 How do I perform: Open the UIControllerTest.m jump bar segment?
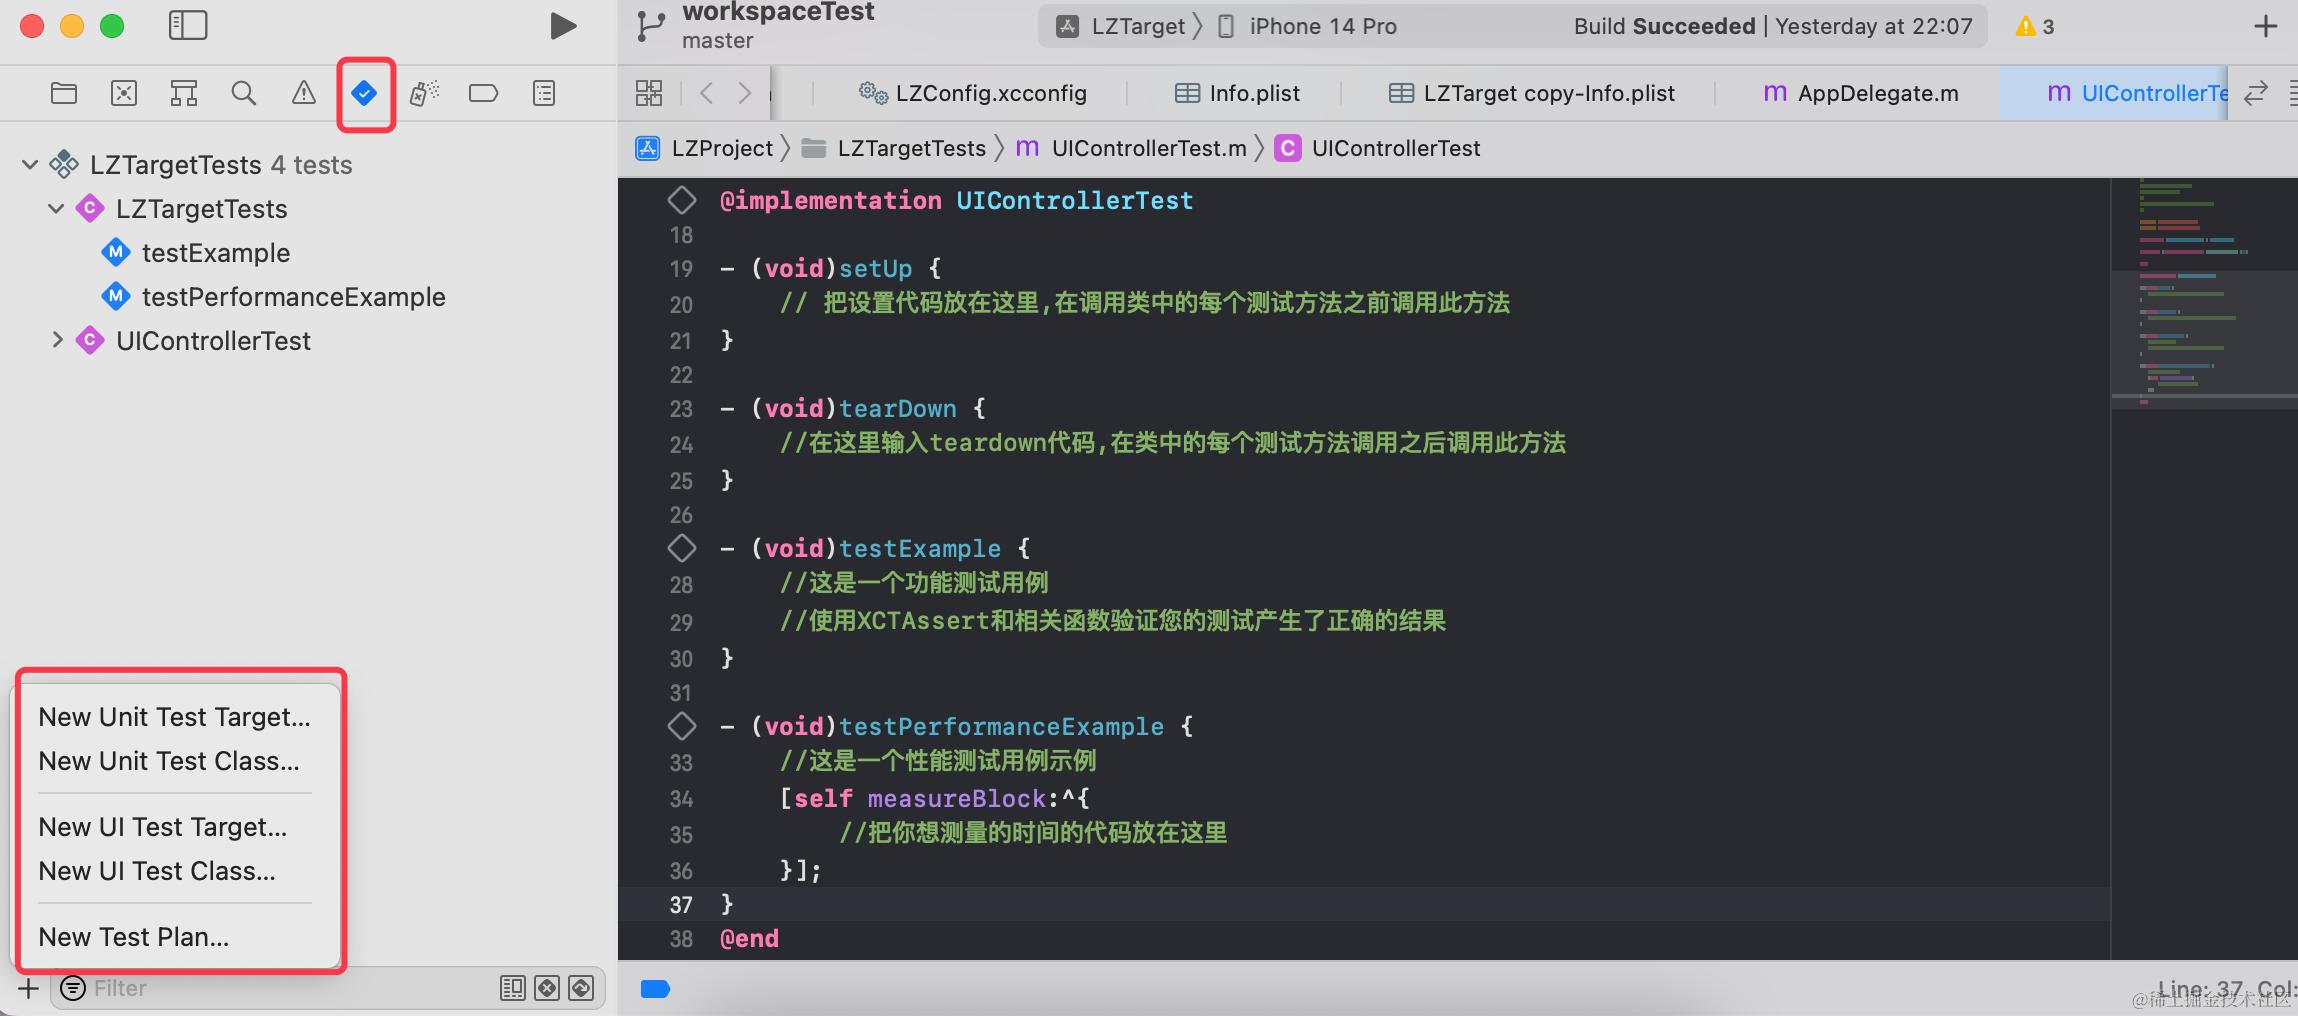(x=1131, y=148)
